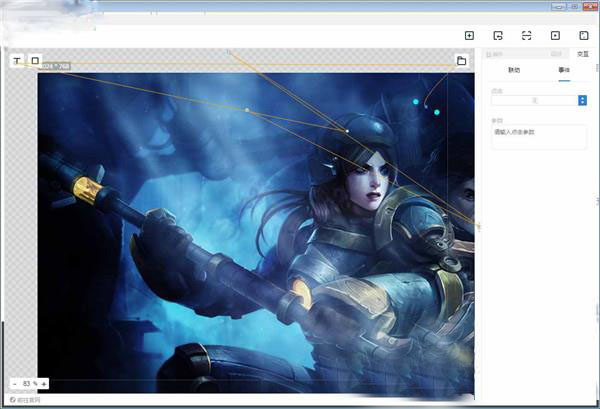
Task: Click the 83 % zoom value
Action: click(29, 383)
